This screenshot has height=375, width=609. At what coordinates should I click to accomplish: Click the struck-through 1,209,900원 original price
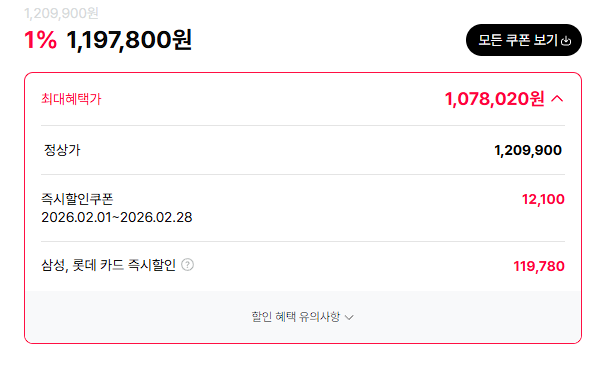click(61, 13)
